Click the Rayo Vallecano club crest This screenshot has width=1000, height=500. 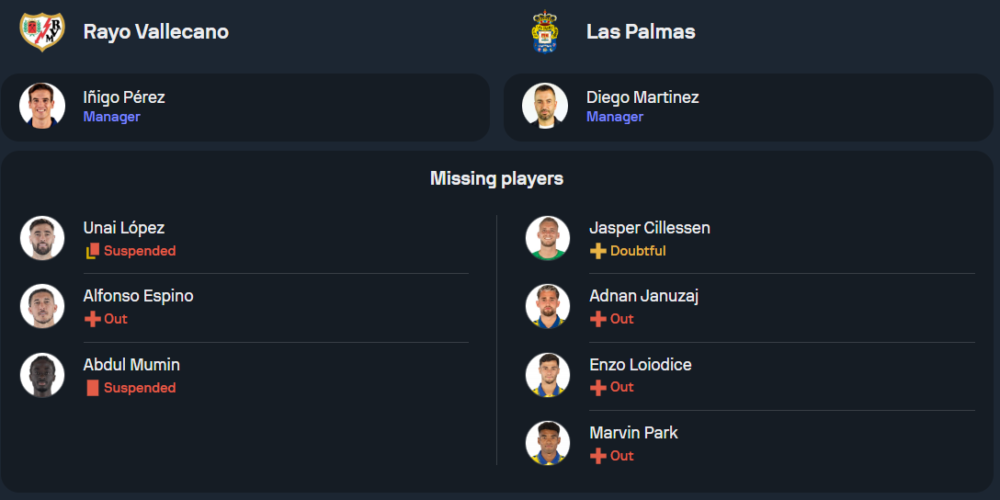[42, 32]
